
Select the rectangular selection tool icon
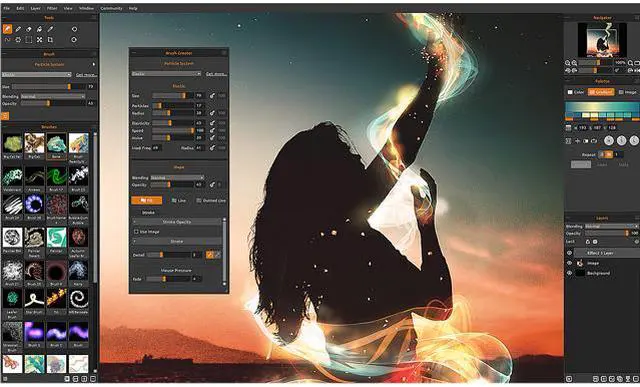click(29, 40)
